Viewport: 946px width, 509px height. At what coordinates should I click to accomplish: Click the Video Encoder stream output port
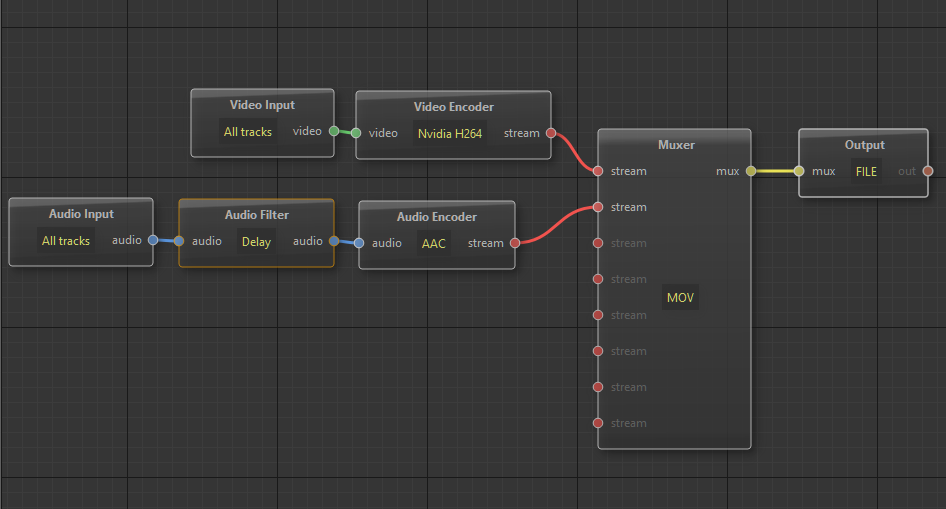(551, 133)
